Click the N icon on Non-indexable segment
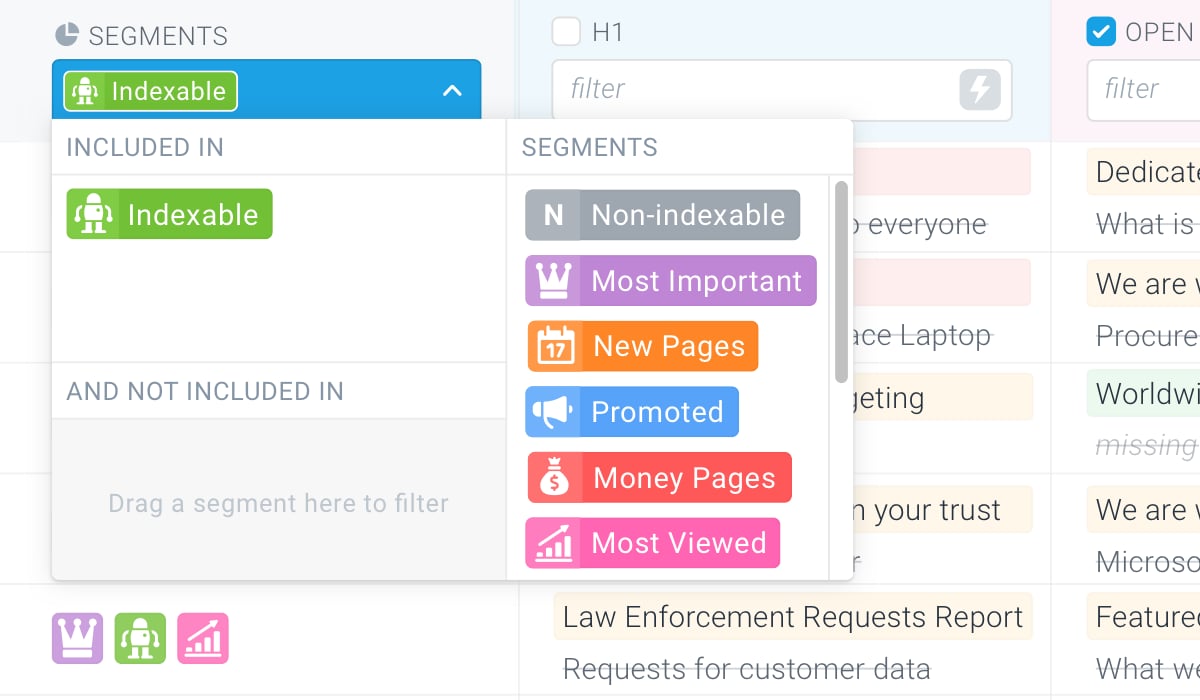Viewport: 1200px width, 700px height. (x=553, y=215)
